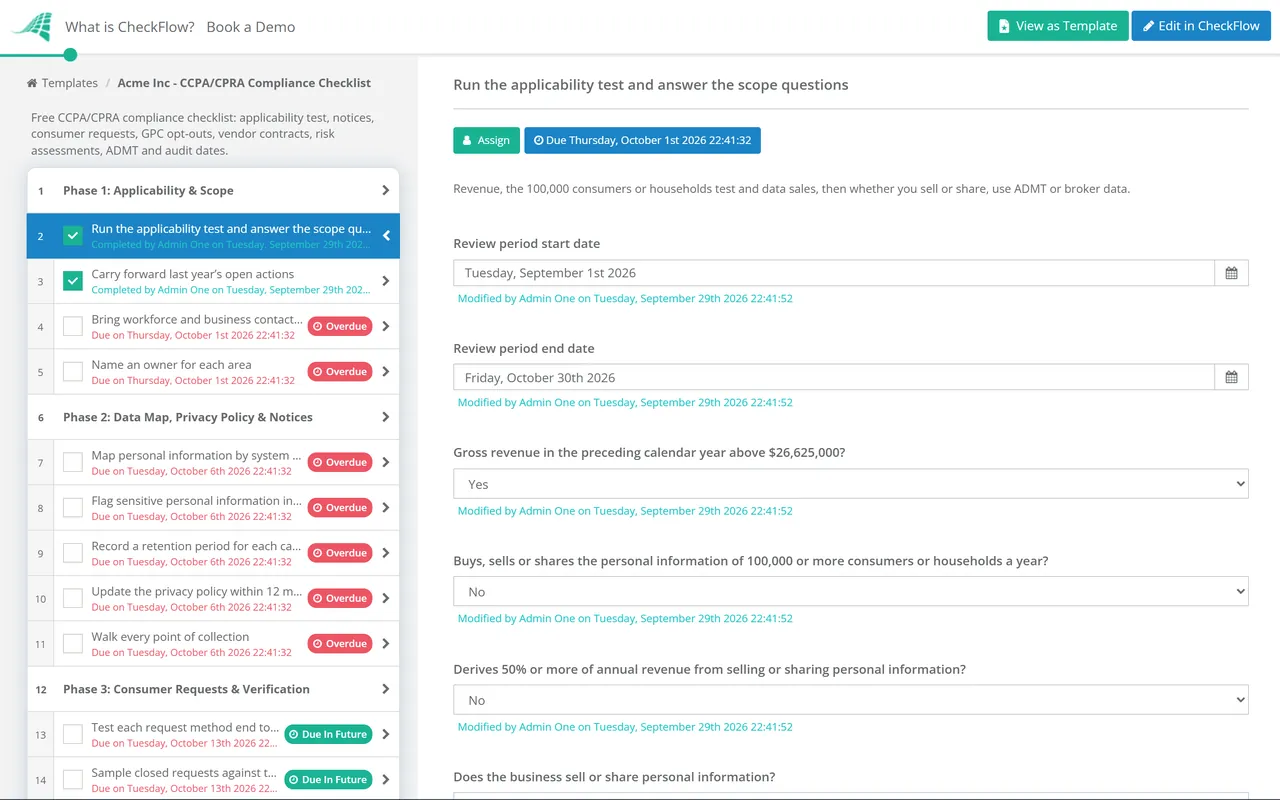This screenshot has width=1280, height=800.
Task: Click the review period end date field
Action: [834, 377]
